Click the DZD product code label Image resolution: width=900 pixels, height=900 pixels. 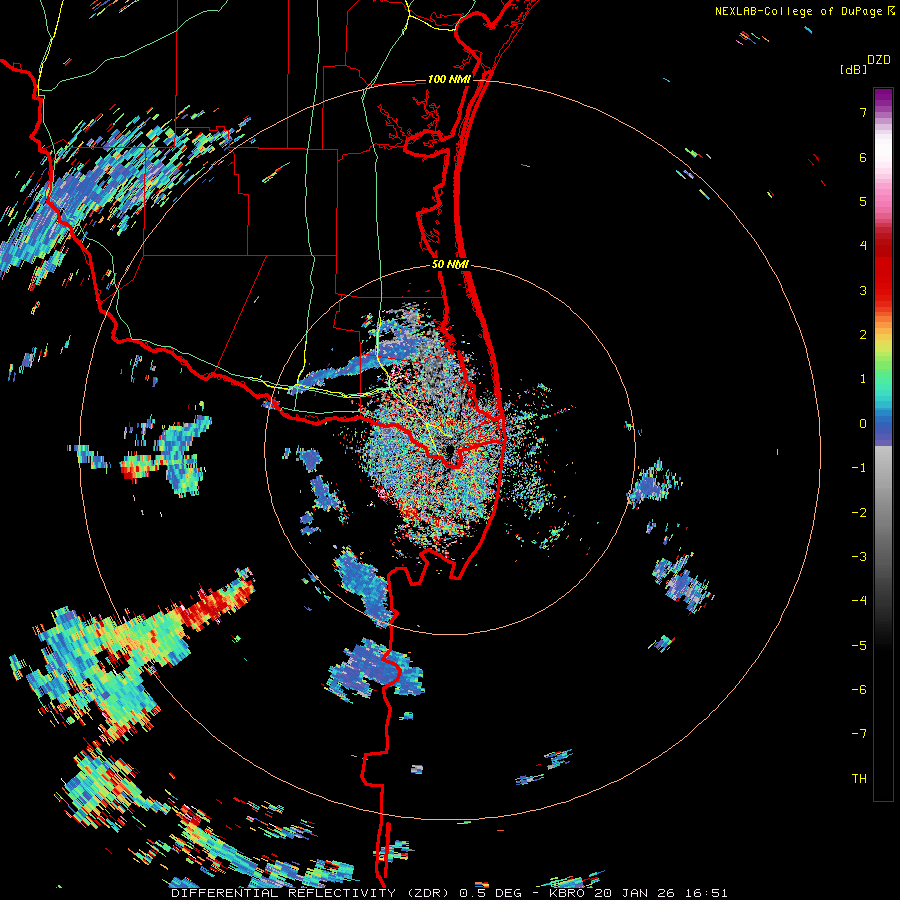[879, 60]
